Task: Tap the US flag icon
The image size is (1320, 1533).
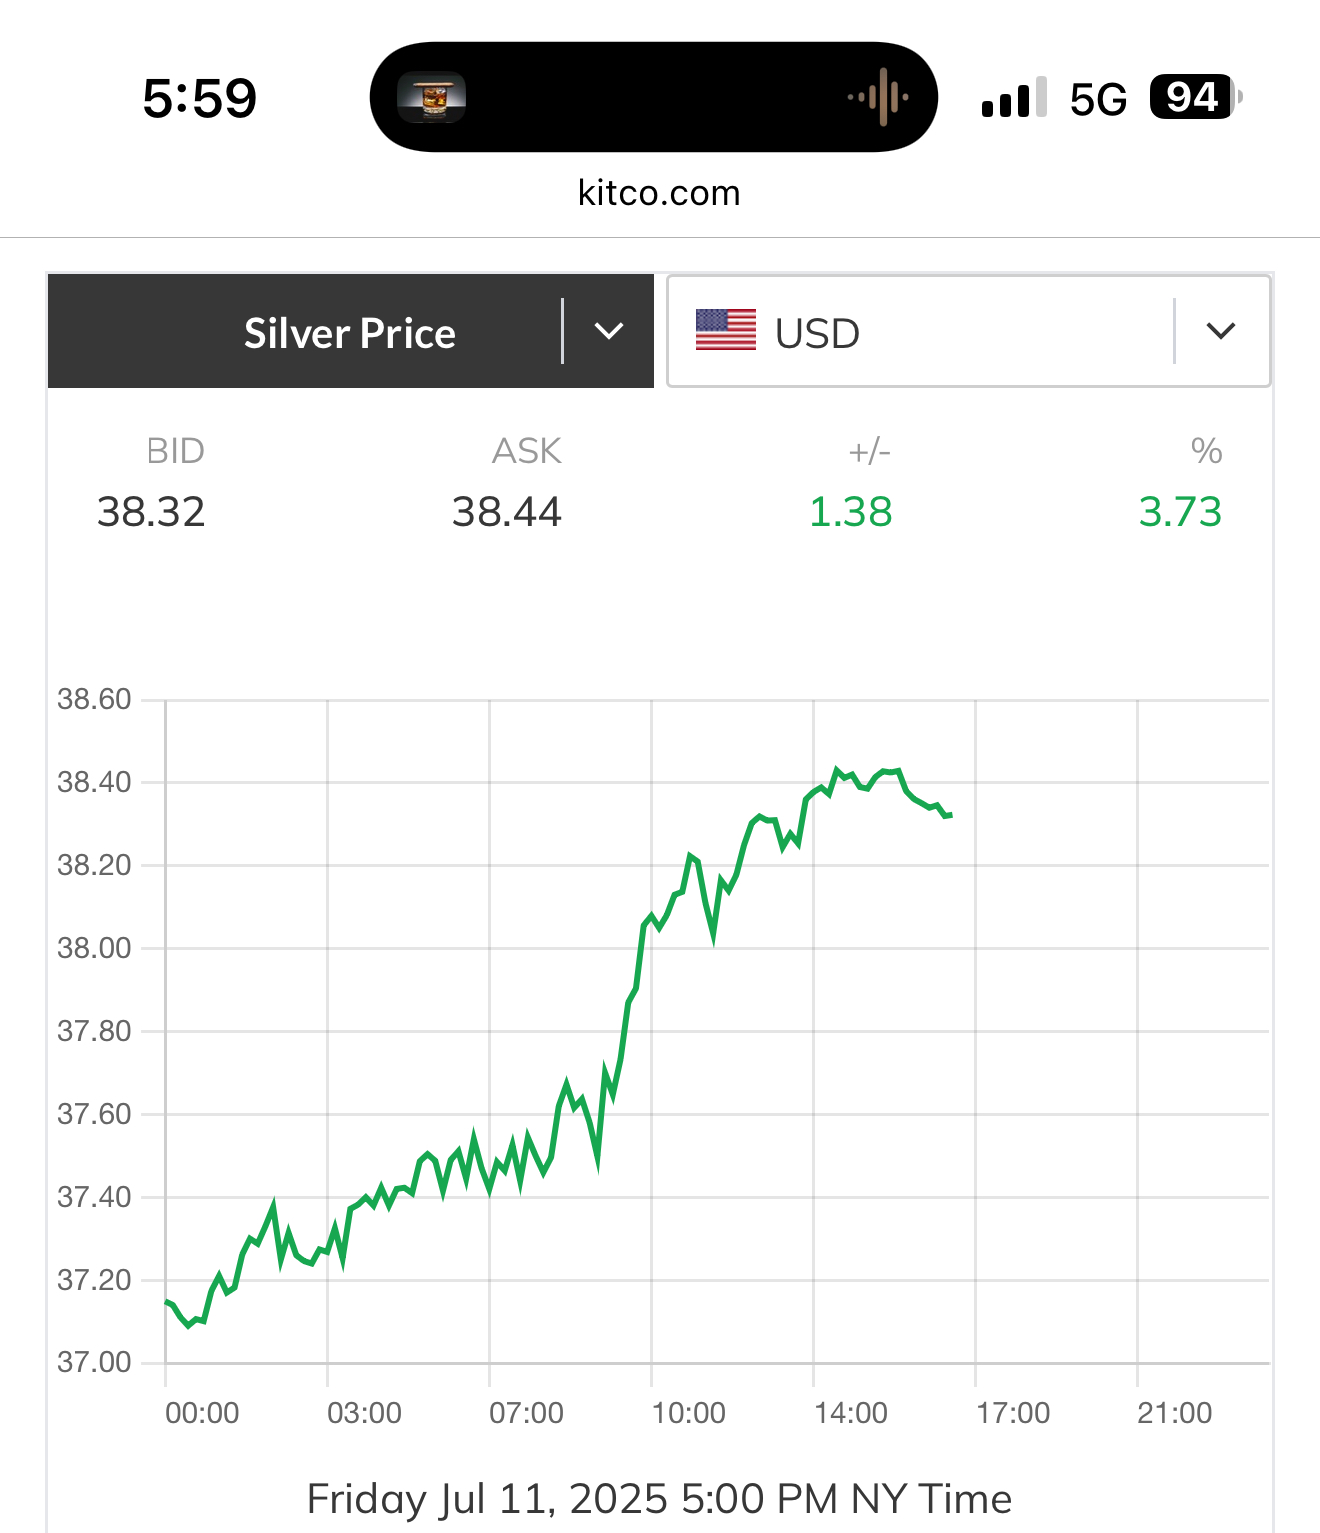Action: click(x=726, y=331)
